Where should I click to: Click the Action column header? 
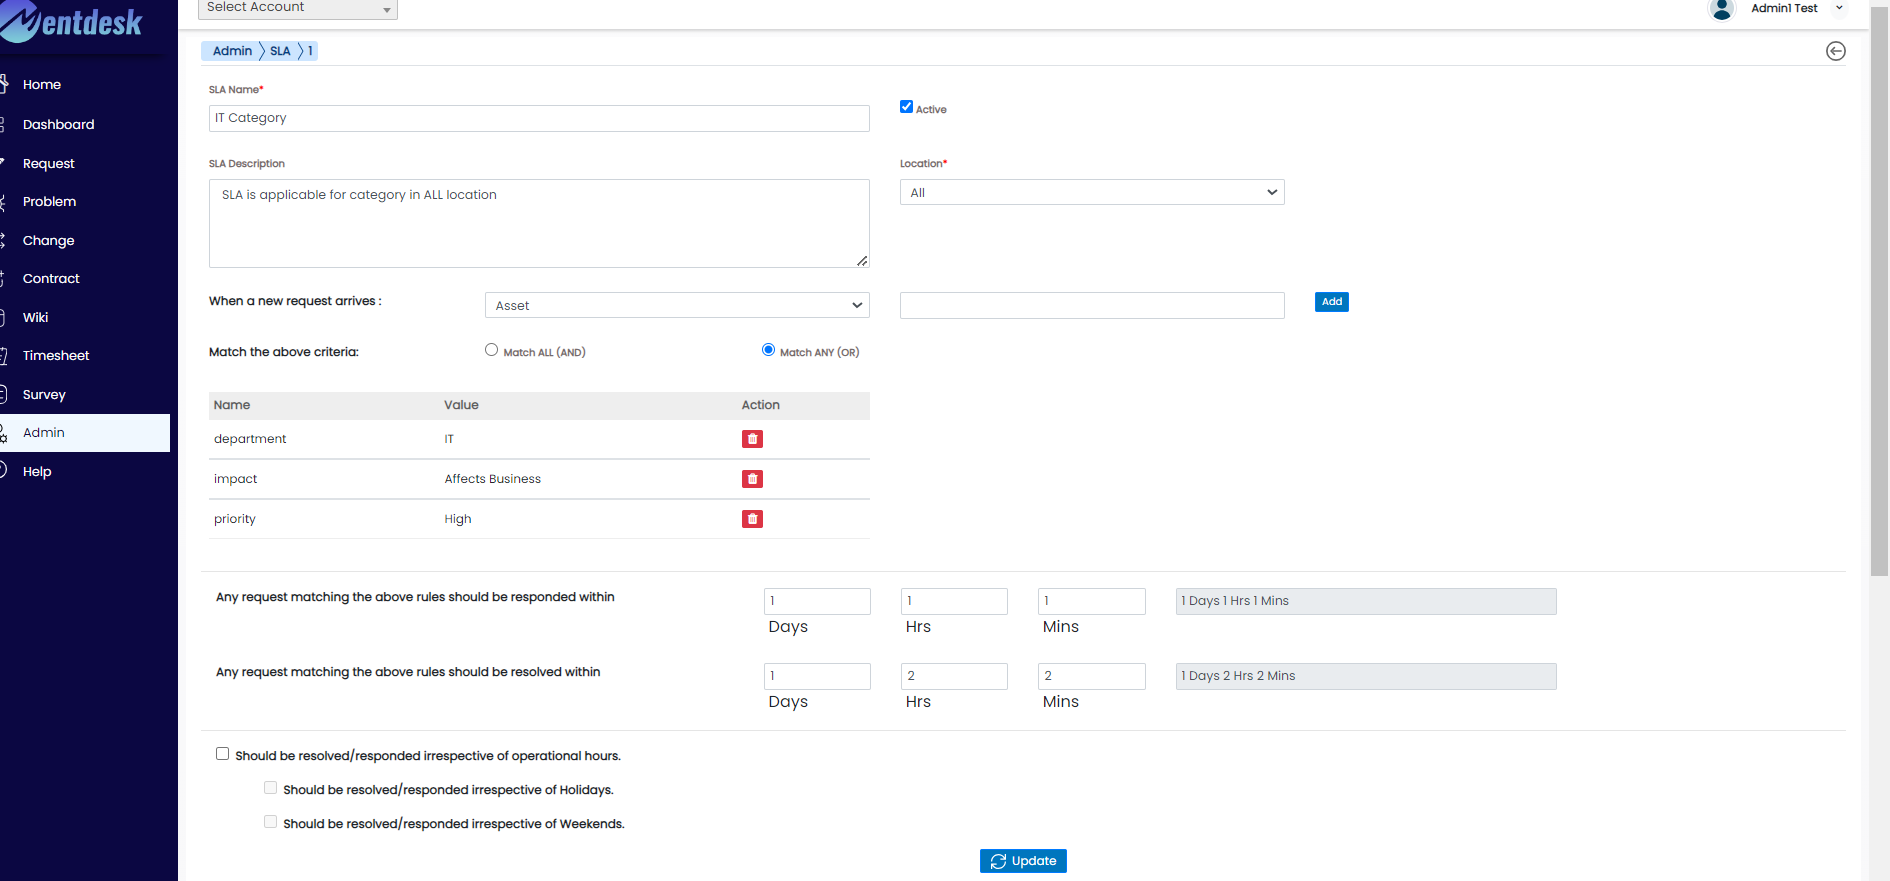pyautogui.click(x=760, y=405)
